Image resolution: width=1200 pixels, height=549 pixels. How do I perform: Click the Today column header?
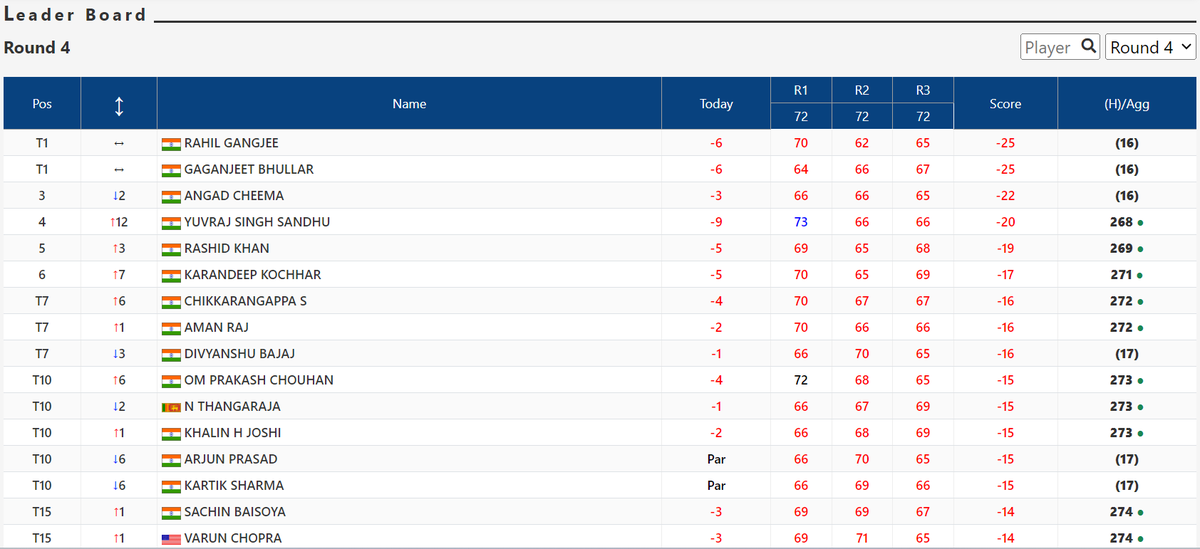[x=716, y=103]
